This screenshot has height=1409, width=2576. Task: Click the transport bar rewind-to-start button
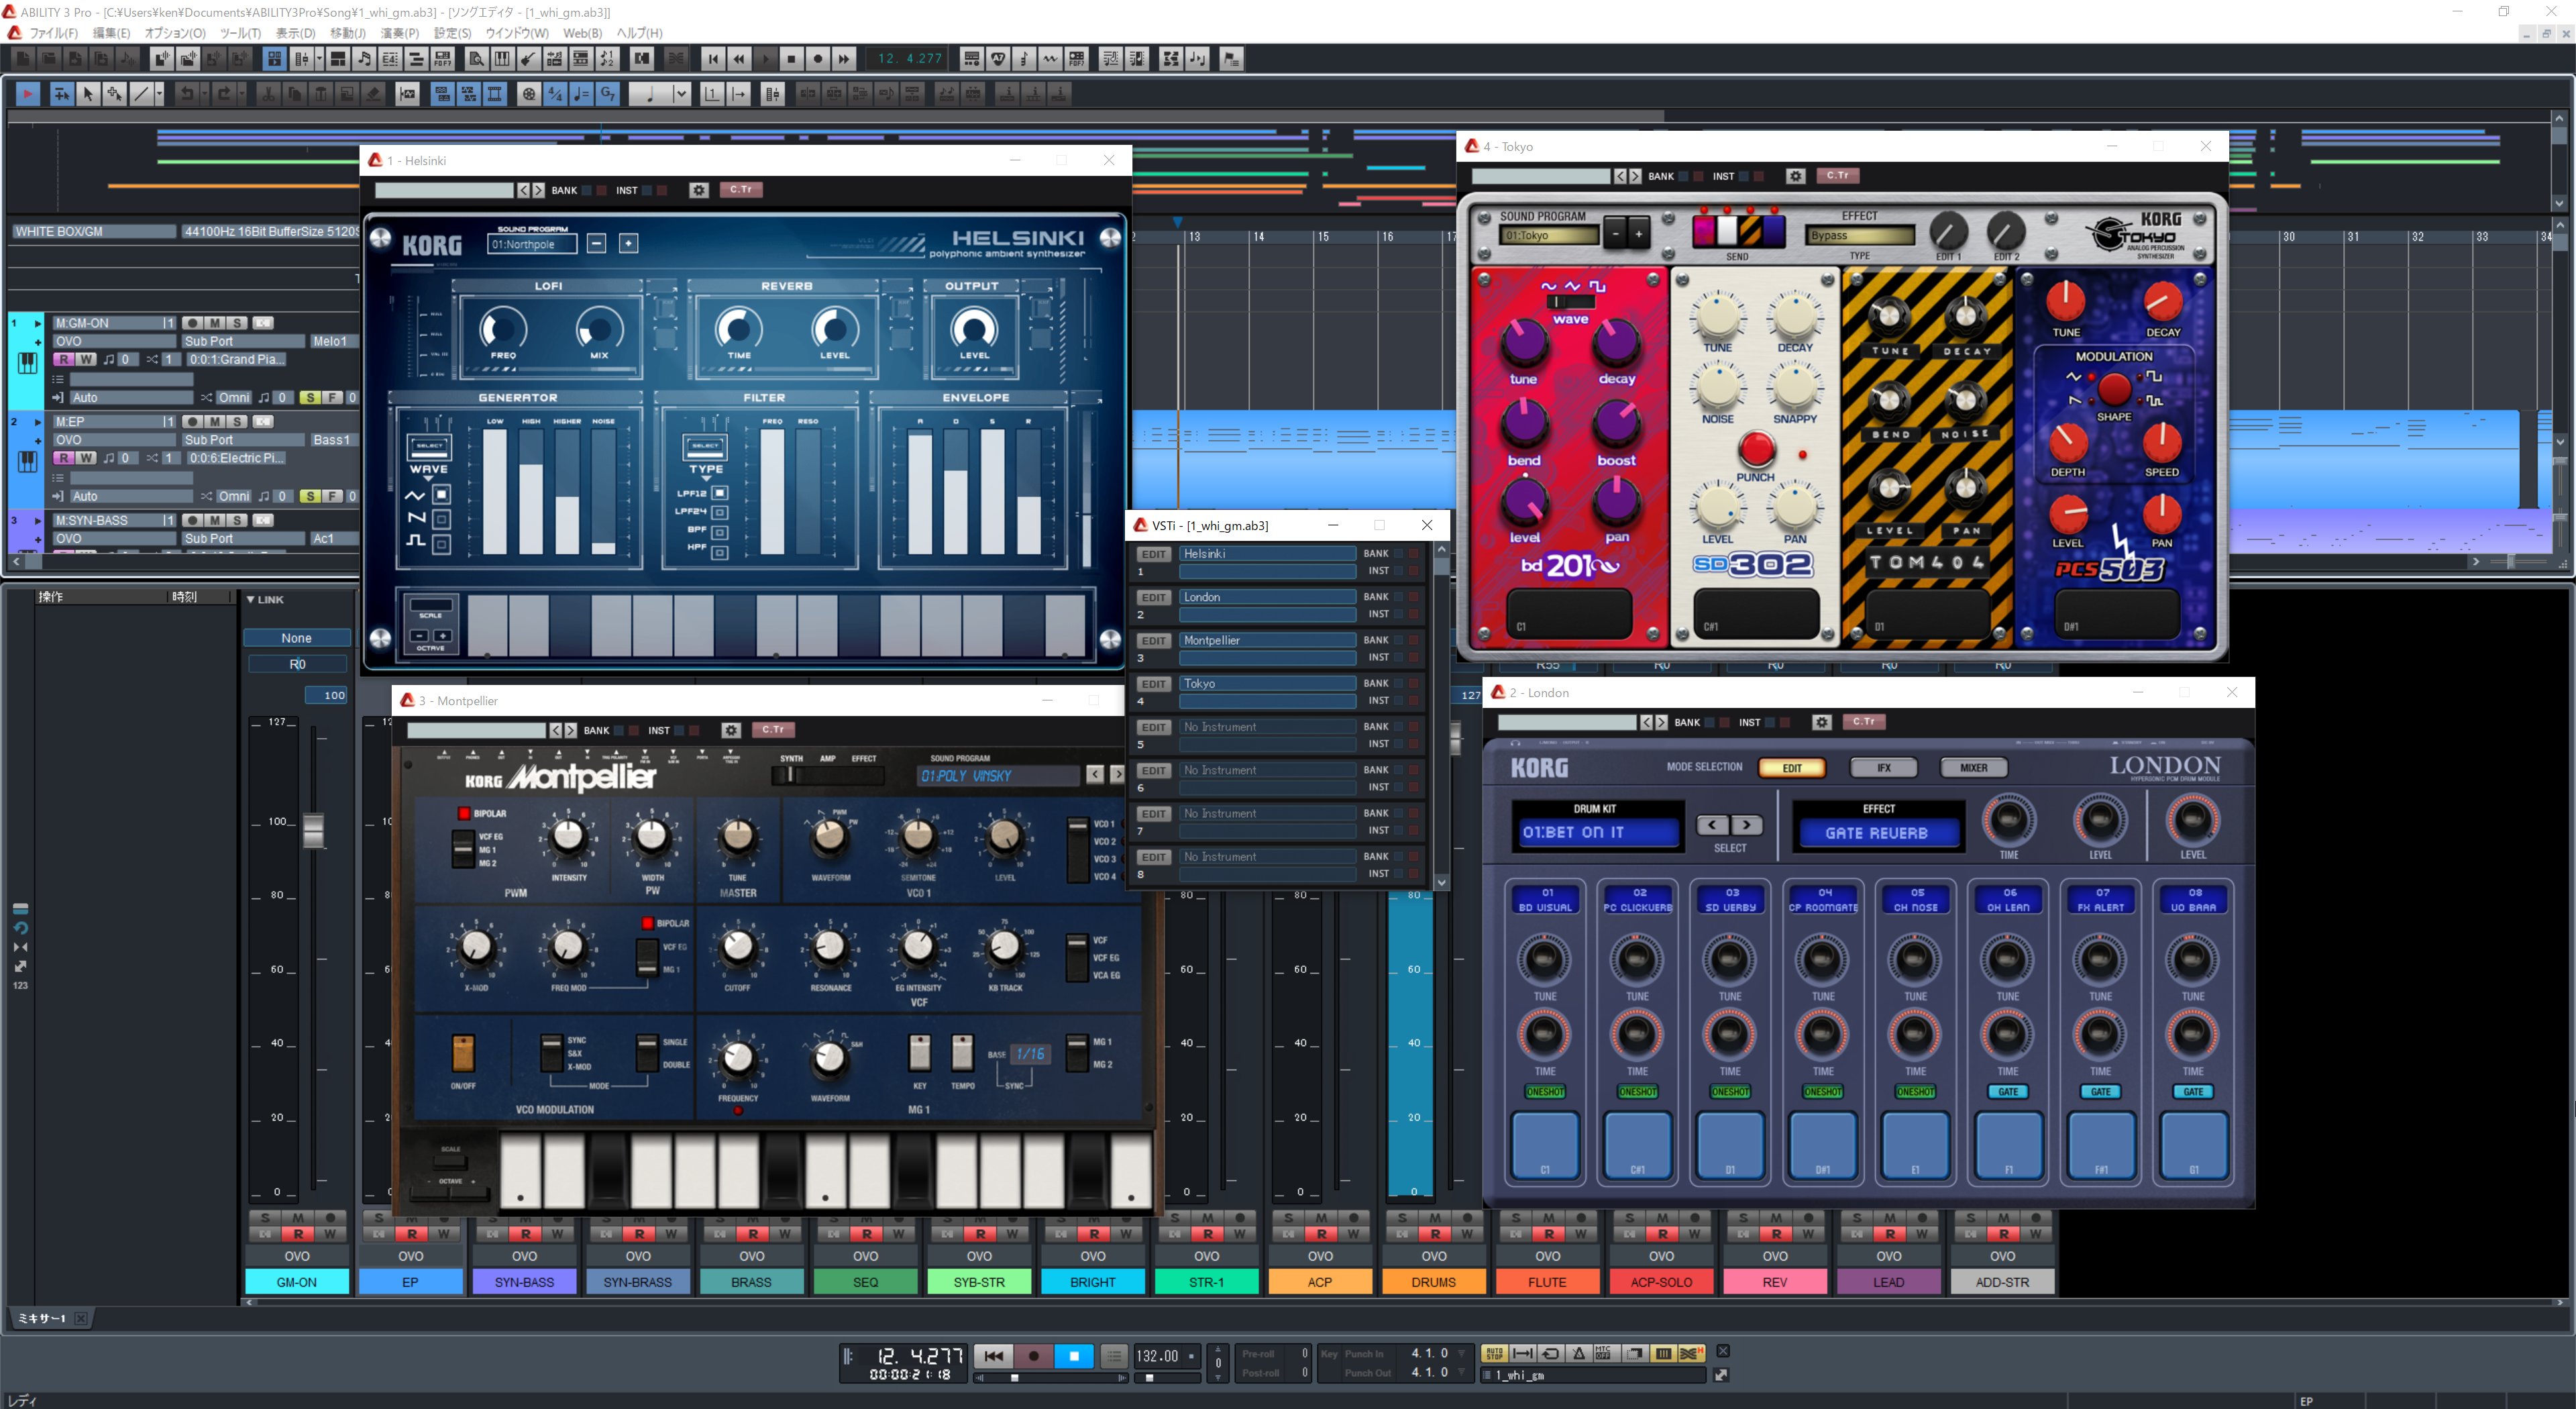[993, 1356]
